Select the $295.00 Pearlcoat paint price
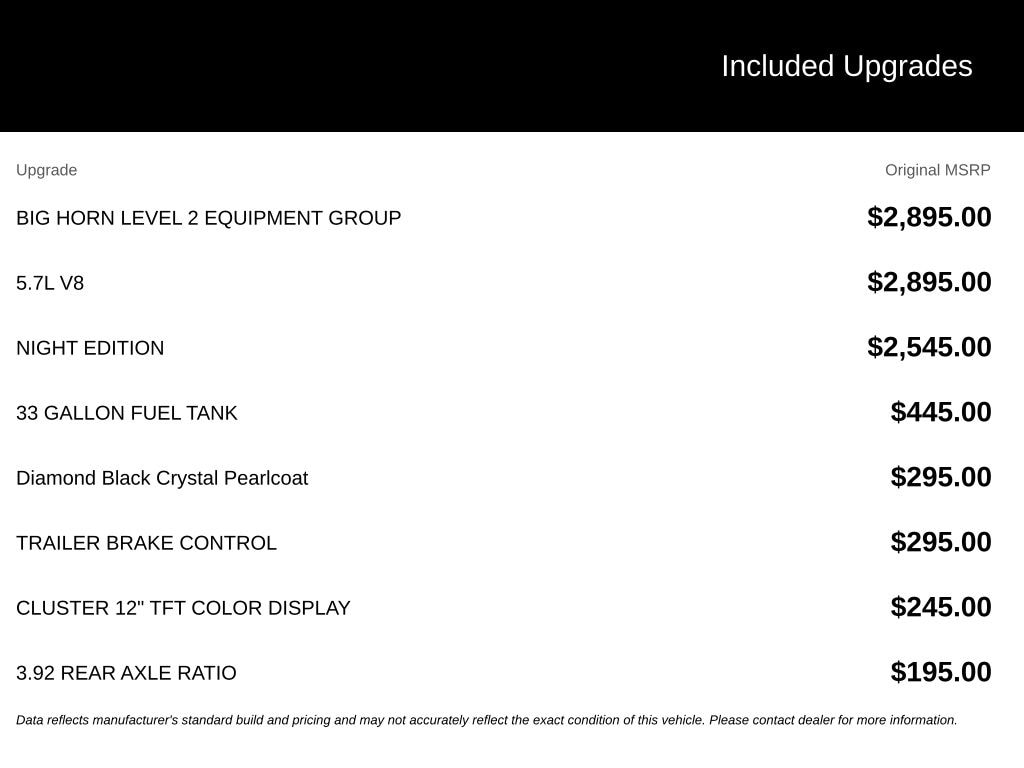 pyautogui.click(x=940, y=477)
